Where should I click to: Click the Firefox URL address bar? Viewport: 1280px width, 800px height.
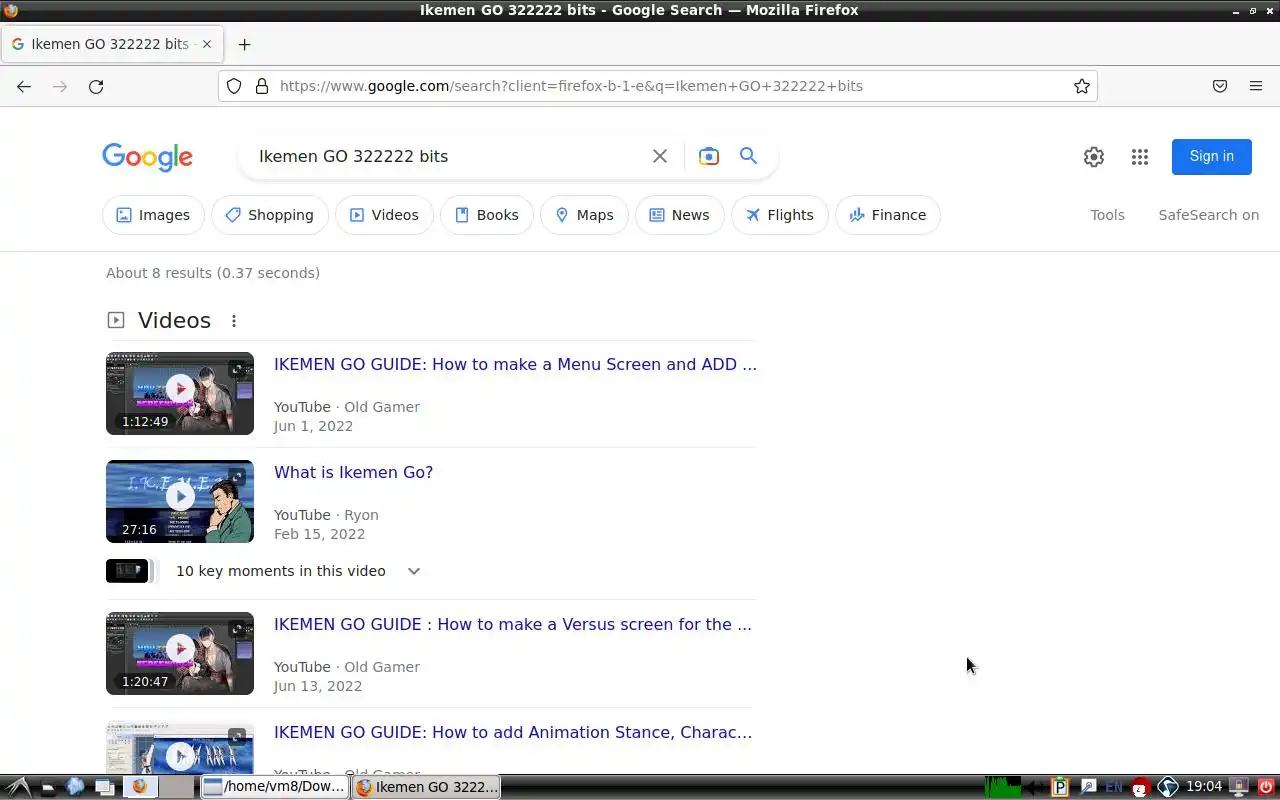click(x=660, y=86)
